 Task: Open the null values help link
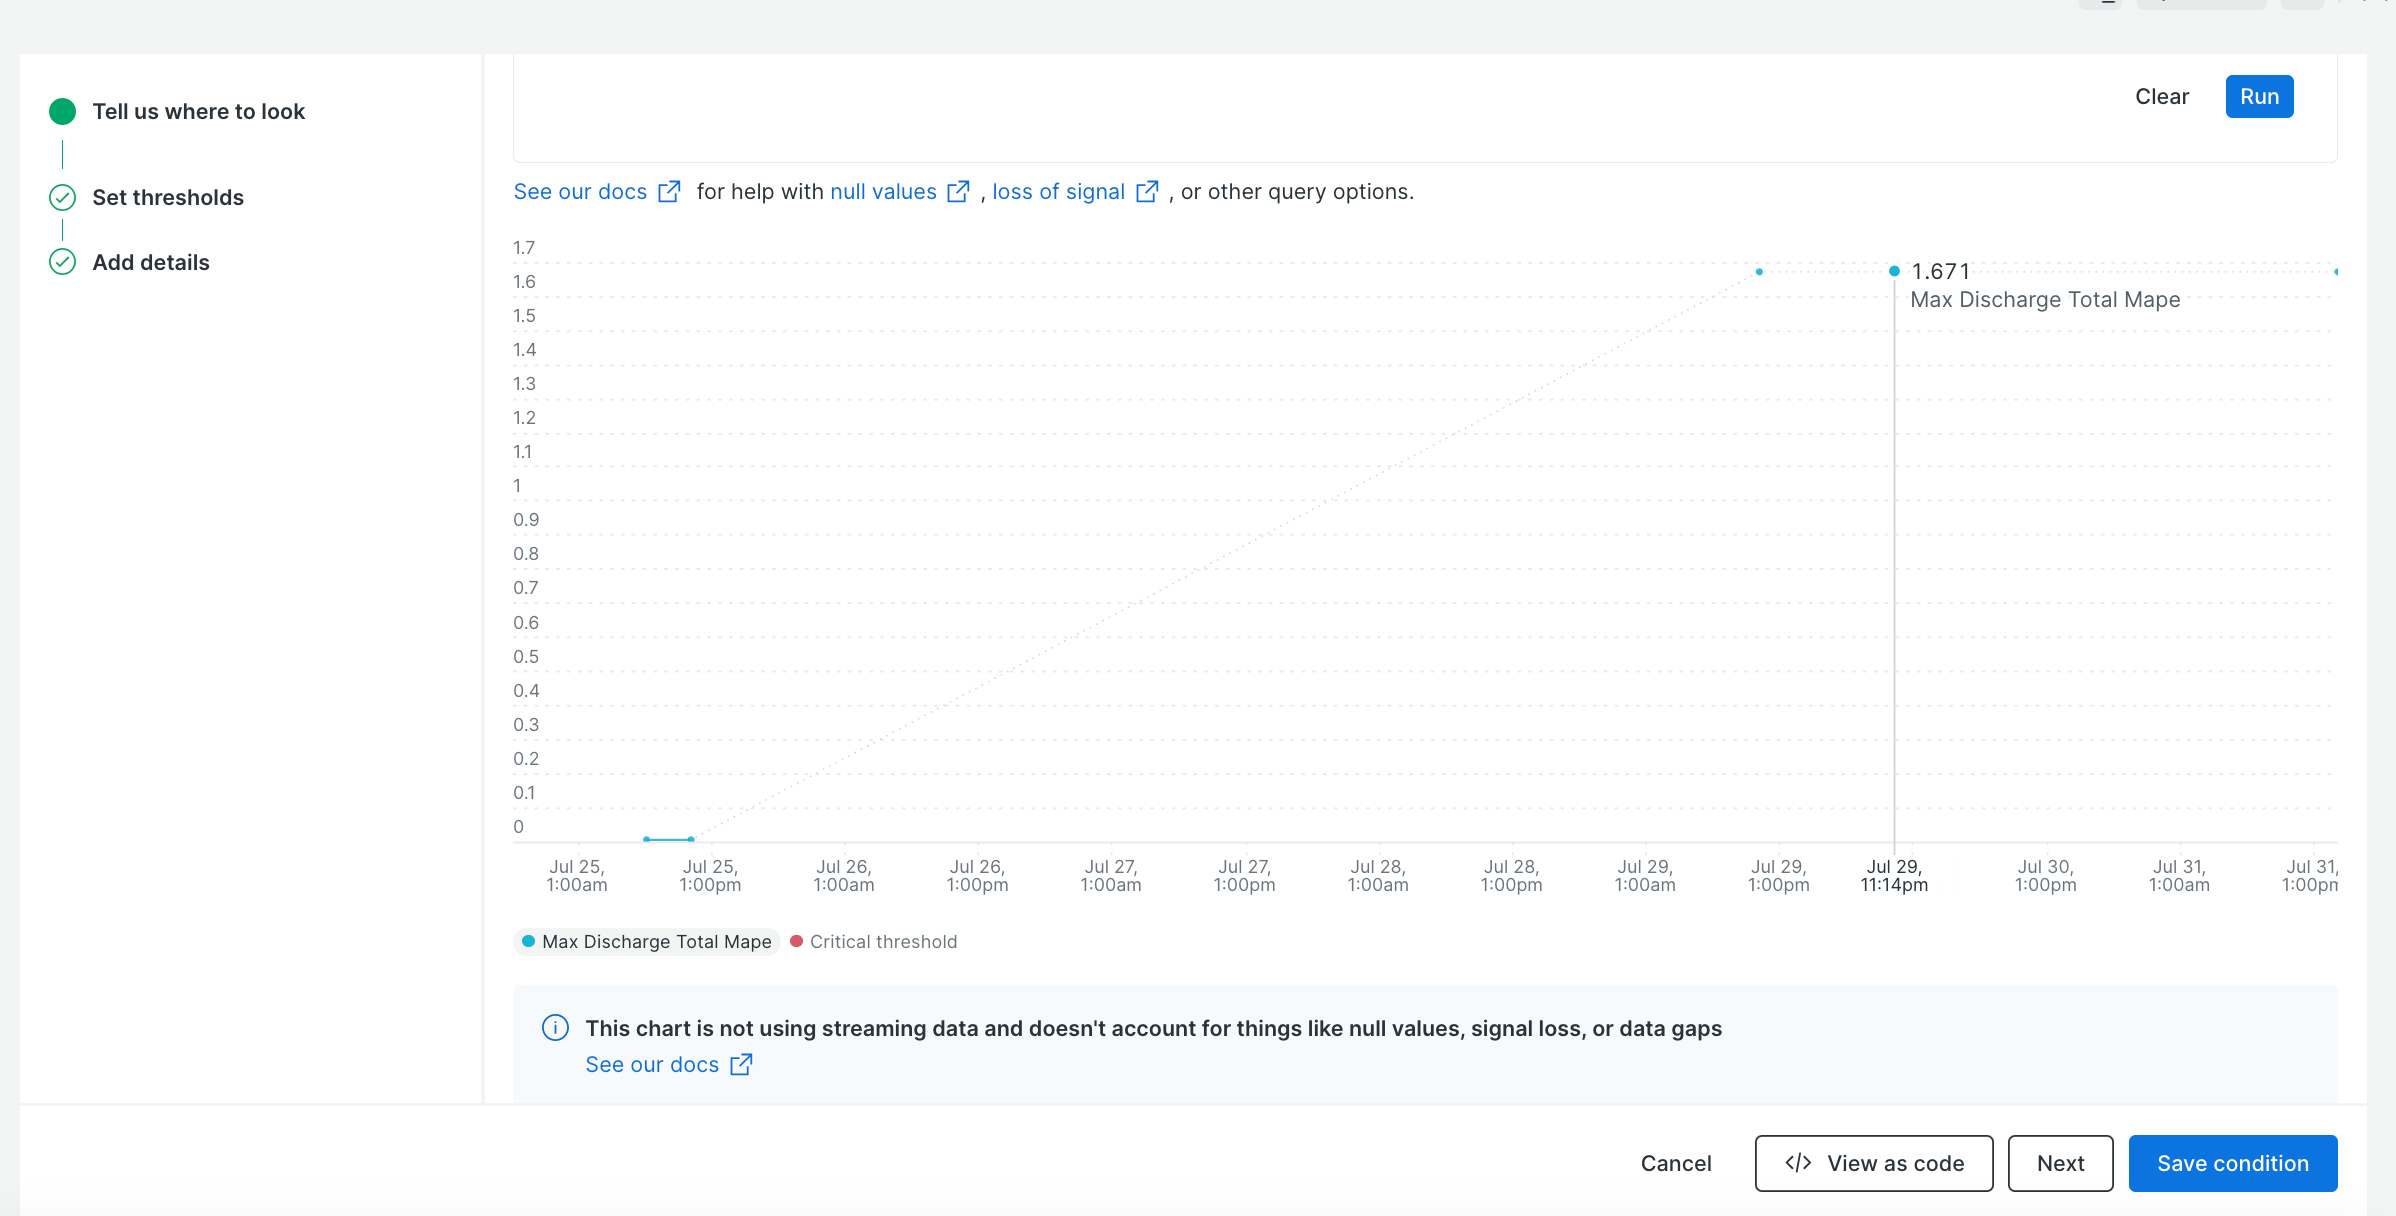pos(883,191)
